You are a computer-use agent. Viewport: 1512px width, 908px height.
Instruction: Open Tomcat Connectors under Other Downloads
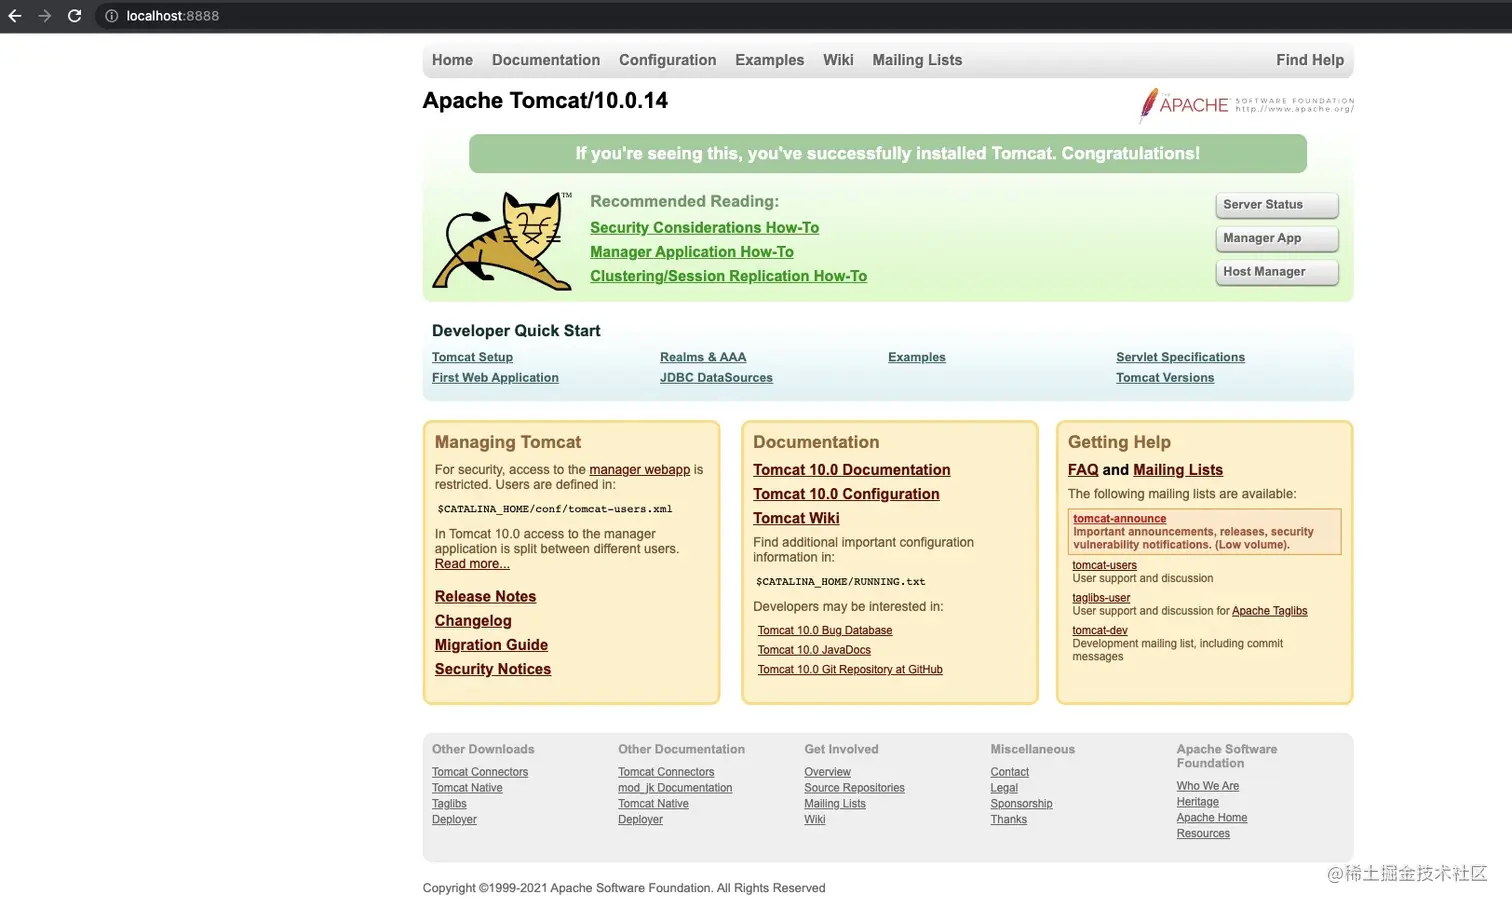pos(480,772)
